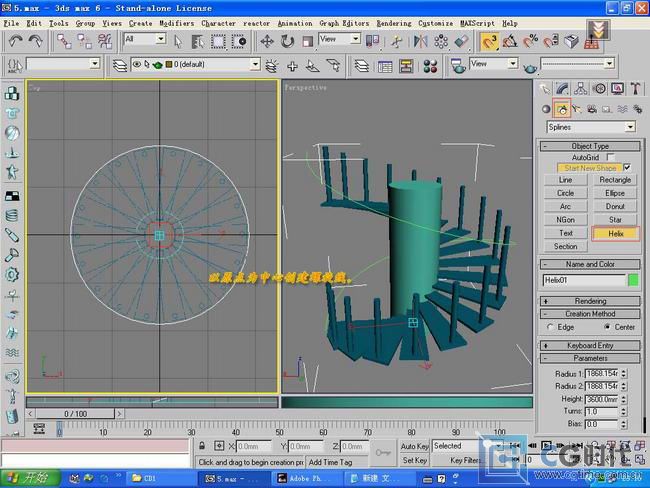Activate the Select and Scale tool
This screenshot has height=488, width=650.
(307, 41)
